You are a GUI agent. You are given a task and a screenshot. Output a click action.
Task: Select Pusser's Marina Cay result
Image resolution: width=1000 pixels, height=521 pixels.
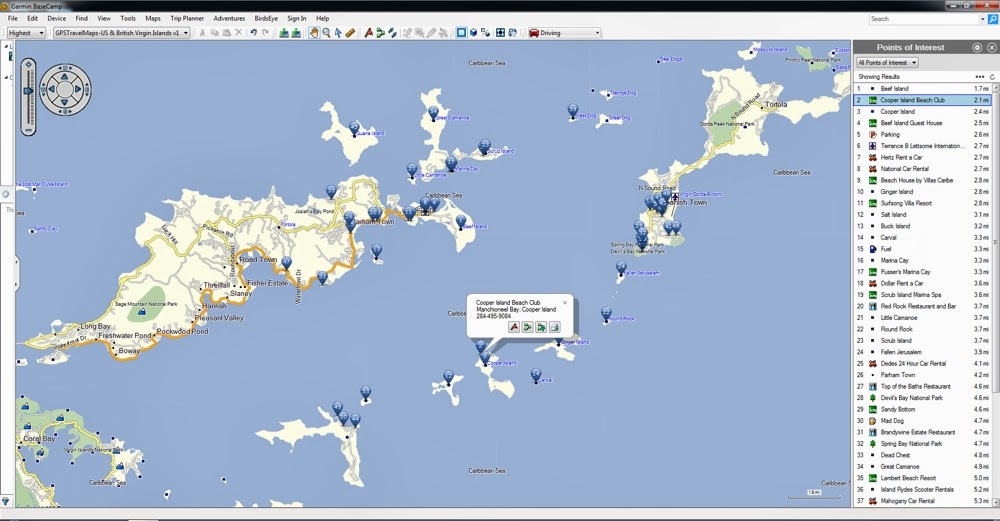click(x=922, y=272)
